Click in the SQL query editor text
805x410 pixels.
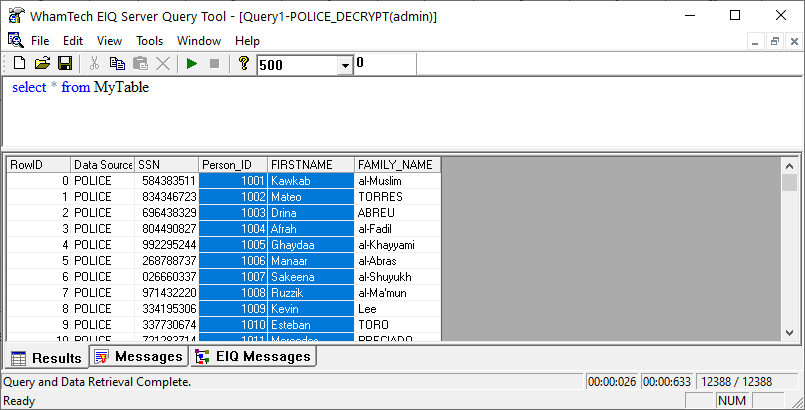tap(80, 87)
